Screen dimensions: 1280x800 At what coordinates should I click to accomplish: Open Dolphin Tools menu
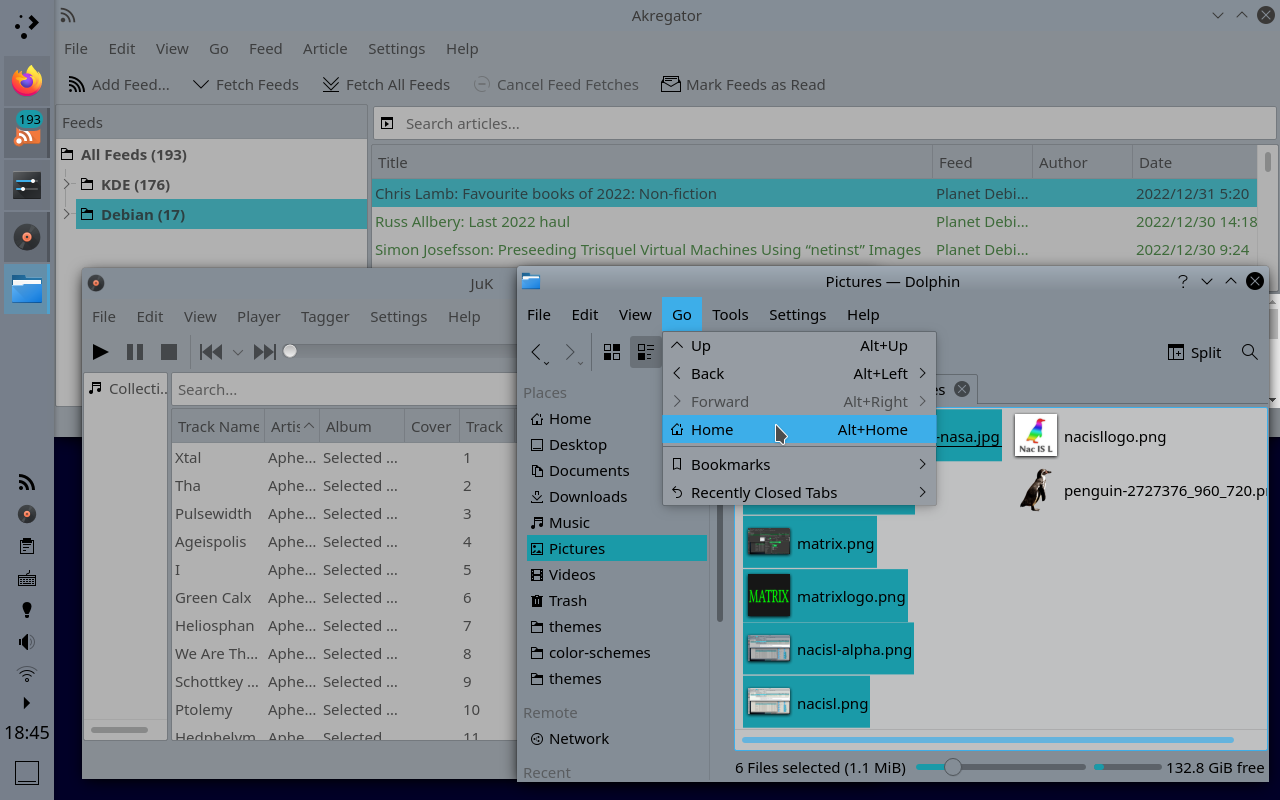730,315
